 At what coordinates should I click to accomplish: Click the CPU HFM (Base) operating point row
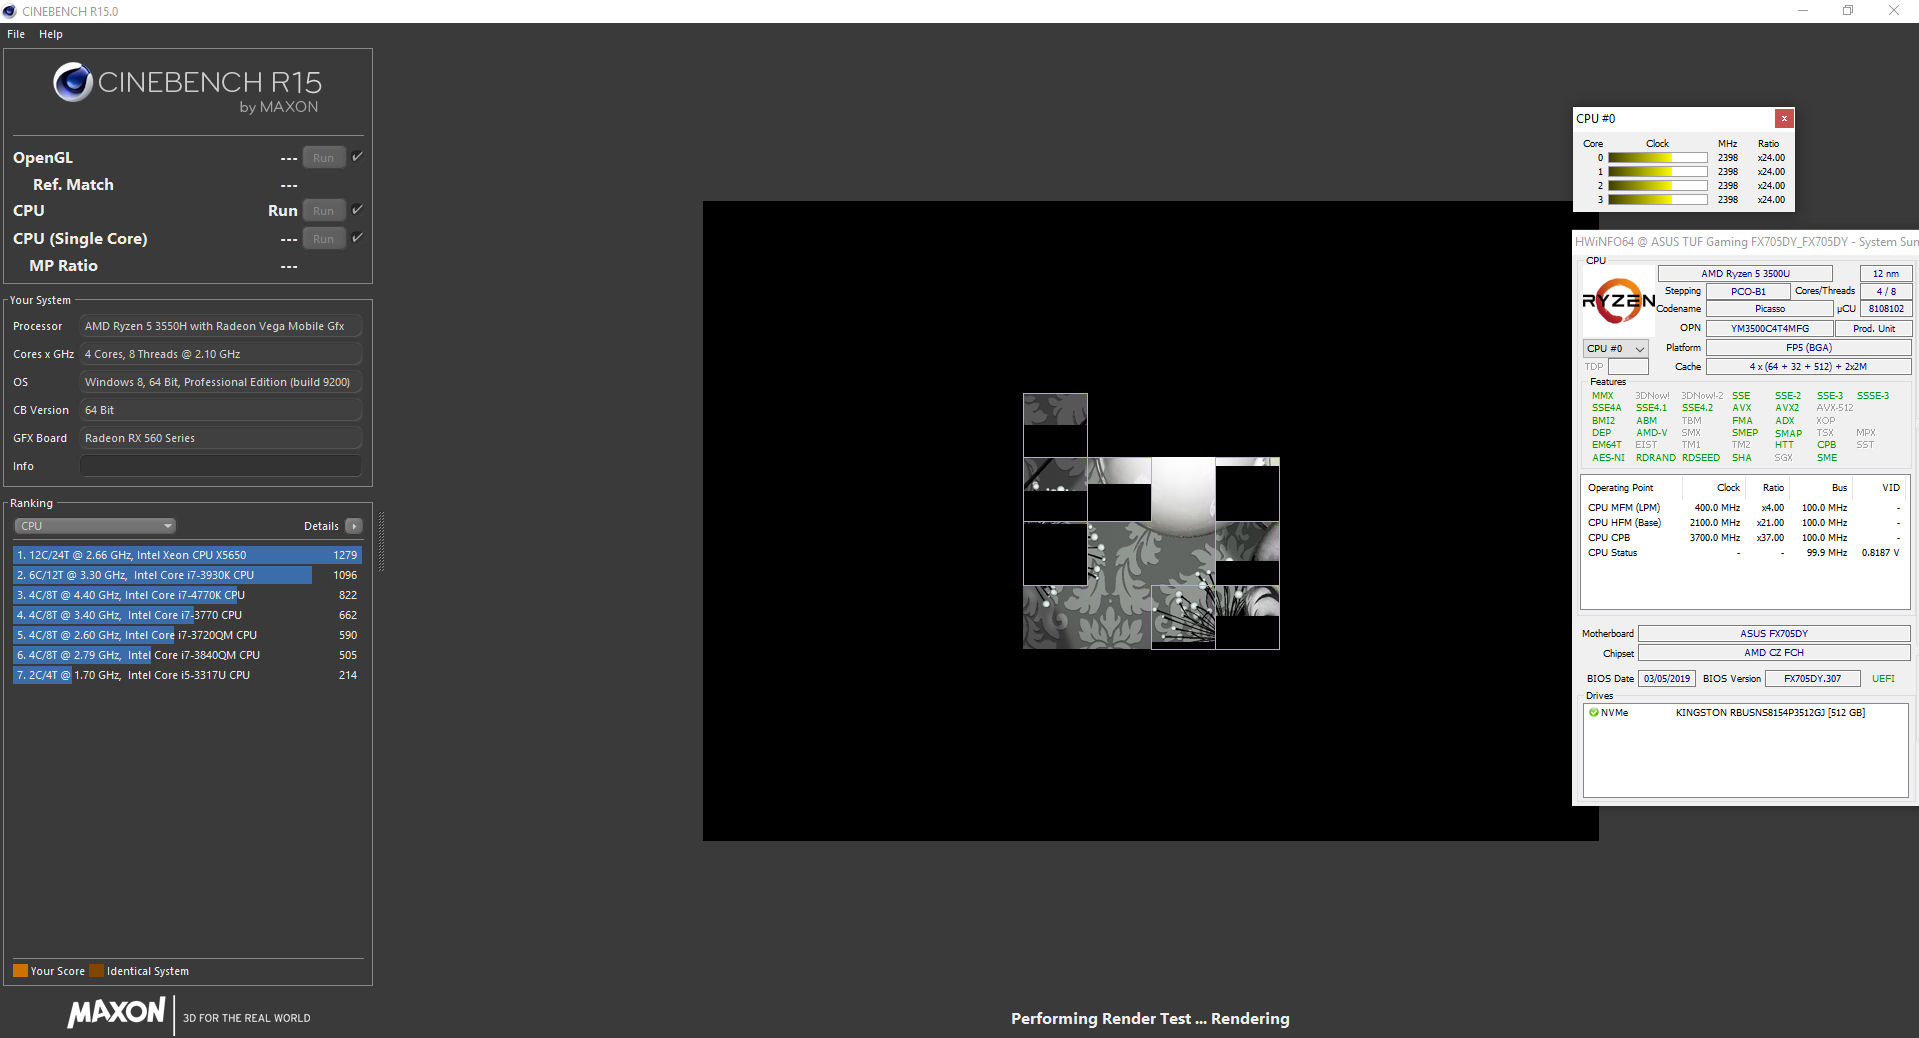click(x=1744, y=523)
